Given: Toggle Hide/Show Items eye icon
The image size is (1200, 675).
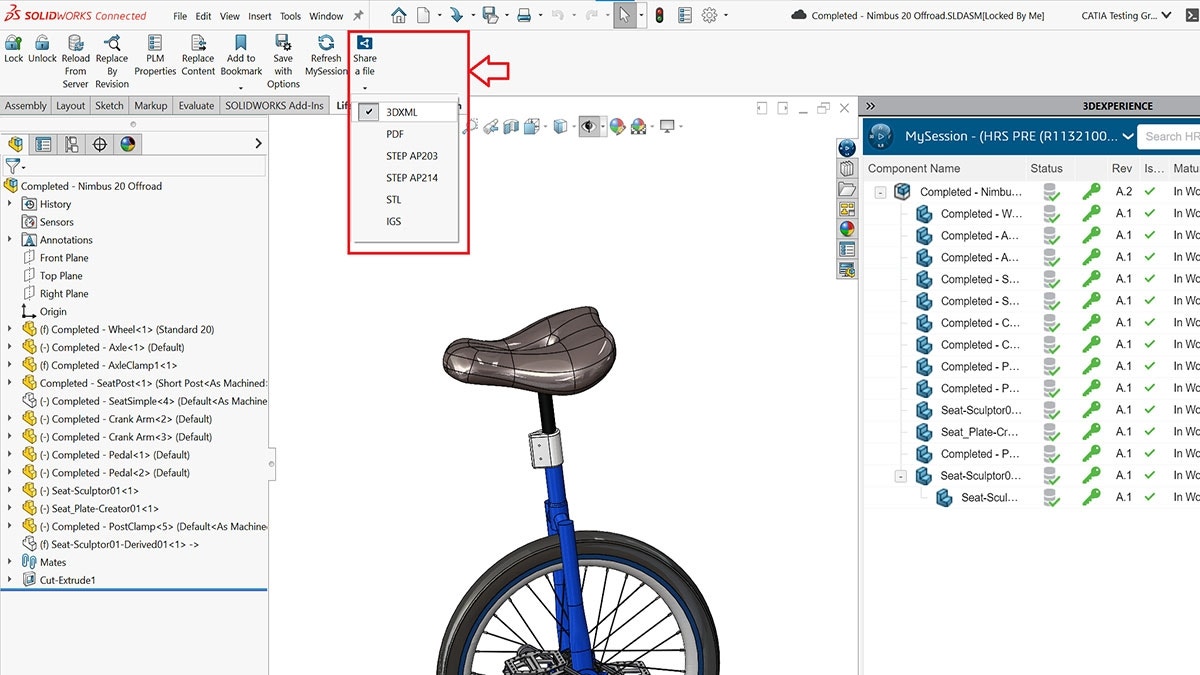Looking at the screenshot, I should click(589, 126).
